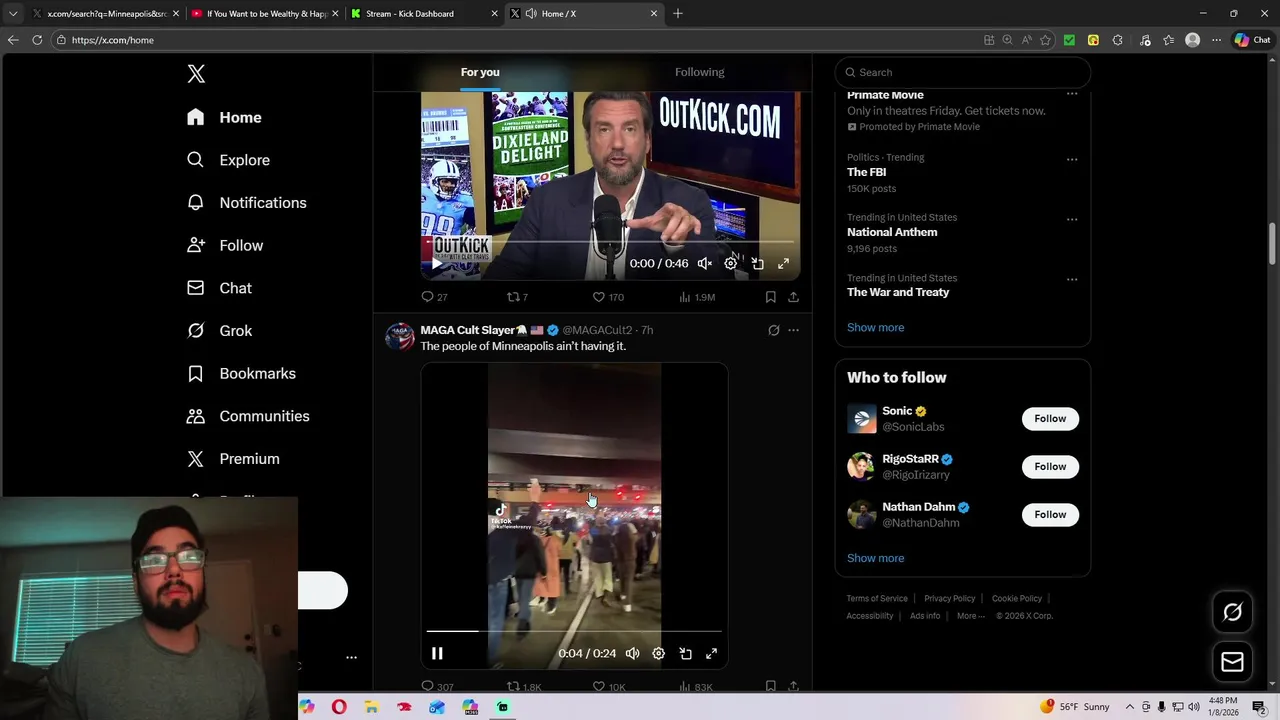
Task: Expand the More footer menu
Action: [x=970, y=616]
